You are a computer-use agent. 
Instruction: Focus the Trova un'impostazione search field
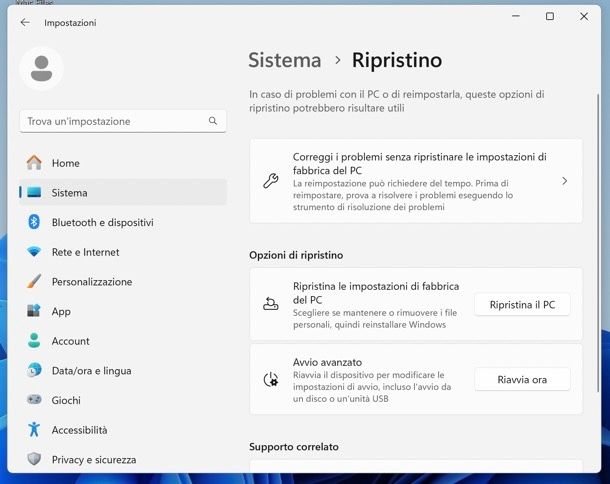click(123, 121)
